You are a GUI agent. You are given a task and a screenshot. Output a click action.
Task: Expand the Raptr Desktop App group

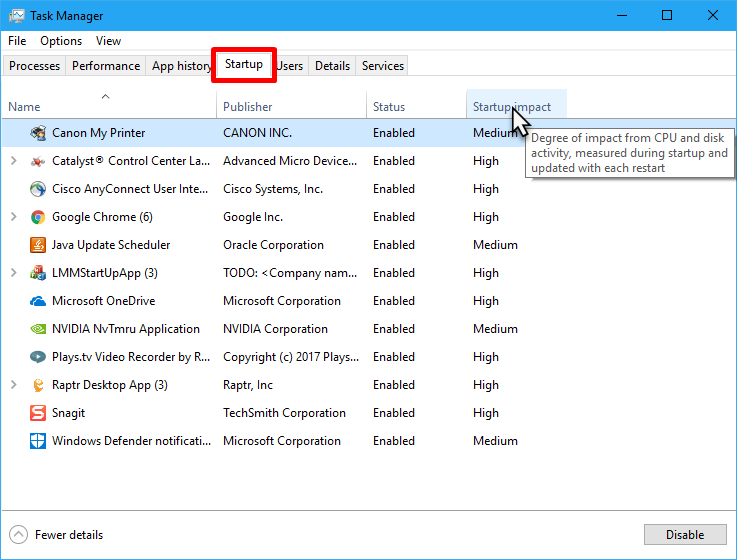[x=14, y=385]
